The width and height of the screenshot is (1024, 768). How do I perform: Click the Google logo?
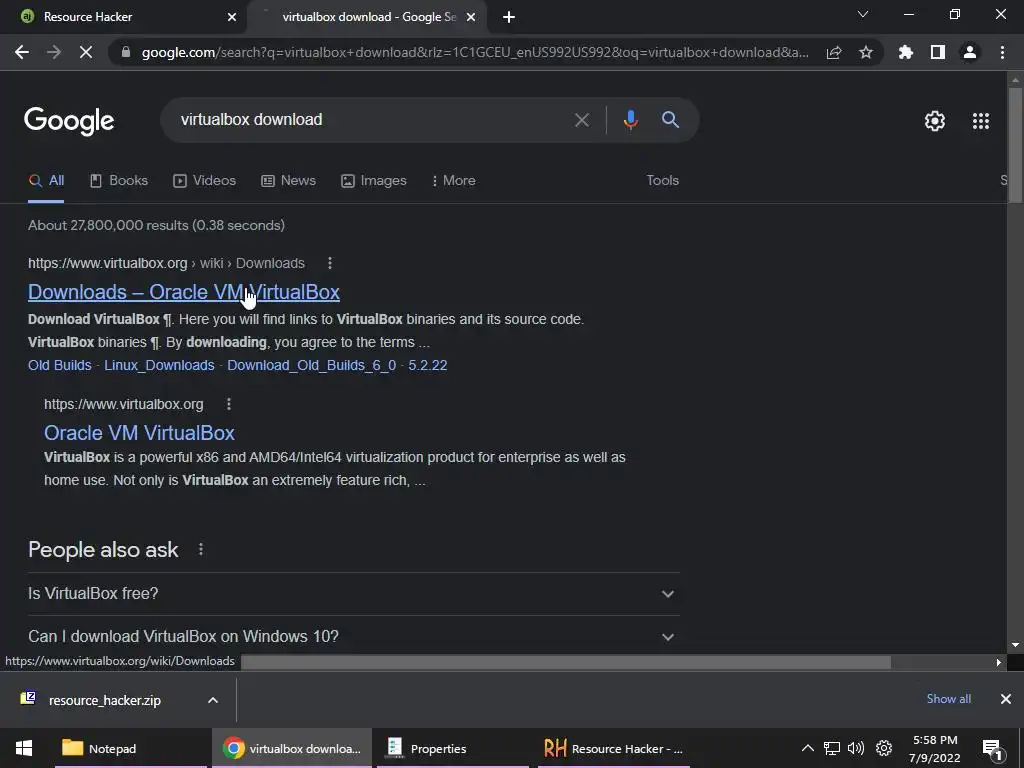(x=69, y=121)
